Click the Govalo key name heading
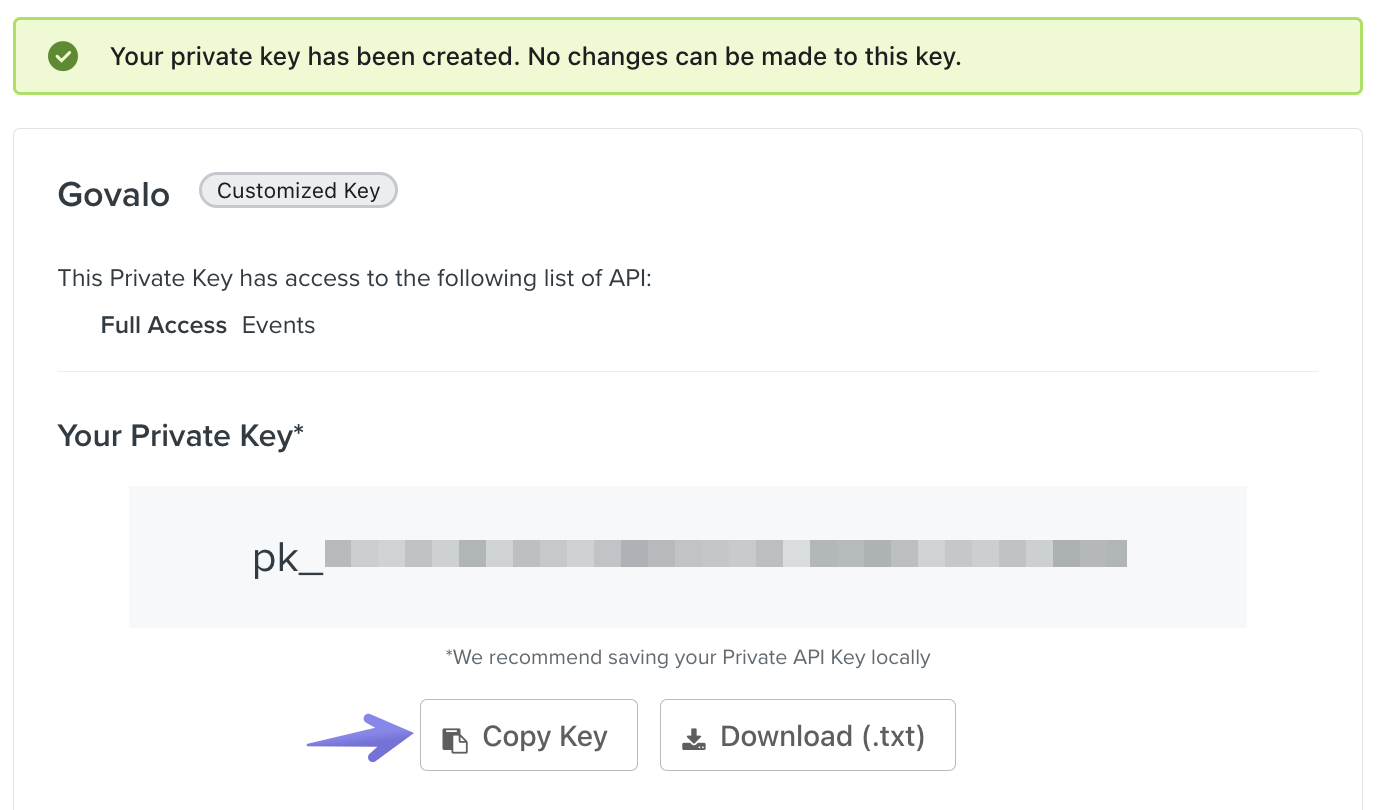This screenshot has width=1386, height=810. [x=114, y=194]
